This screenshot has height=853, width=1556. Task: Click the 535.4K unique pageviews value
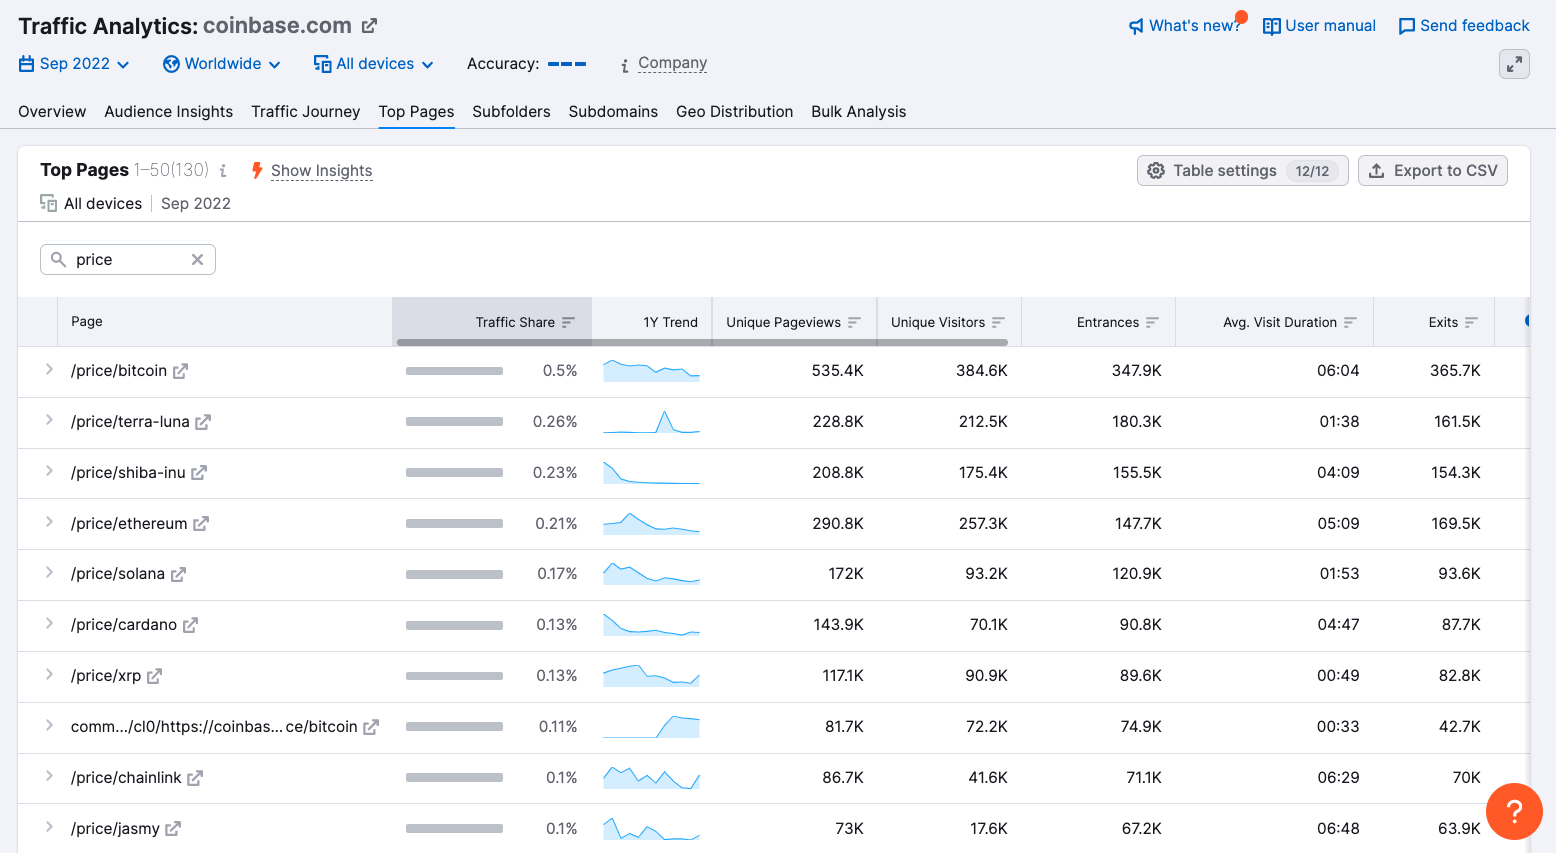(x=838, y=371)
